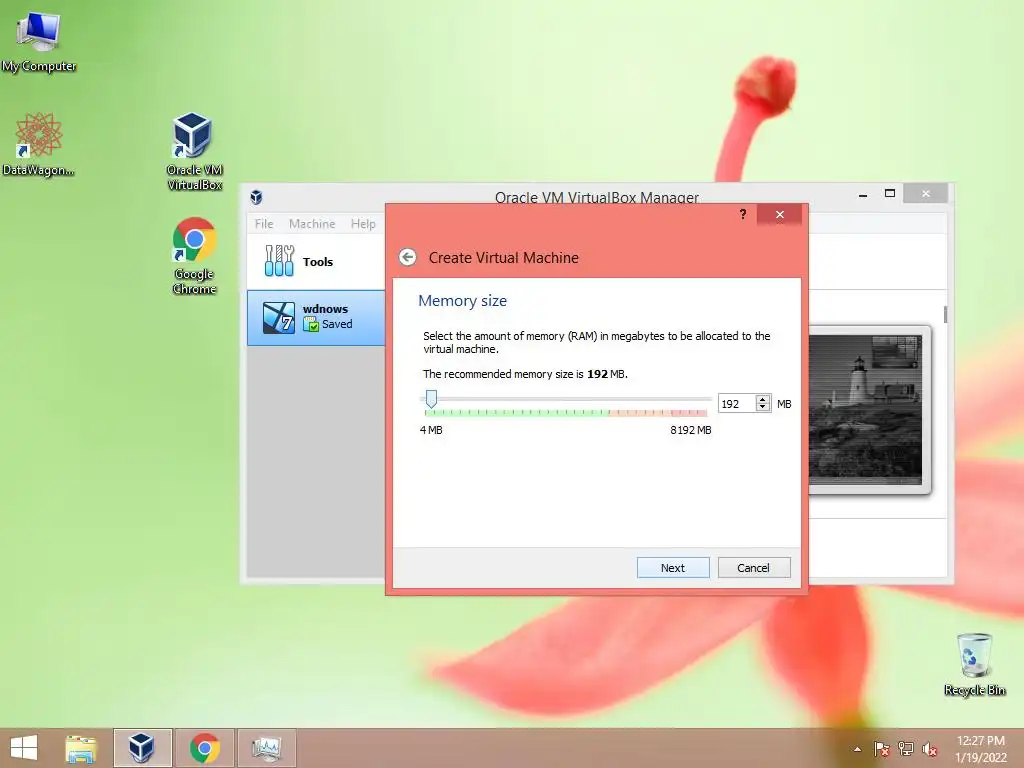Click the memory MB input field
Screen dimensions: 1024x768
coord(737,404)
